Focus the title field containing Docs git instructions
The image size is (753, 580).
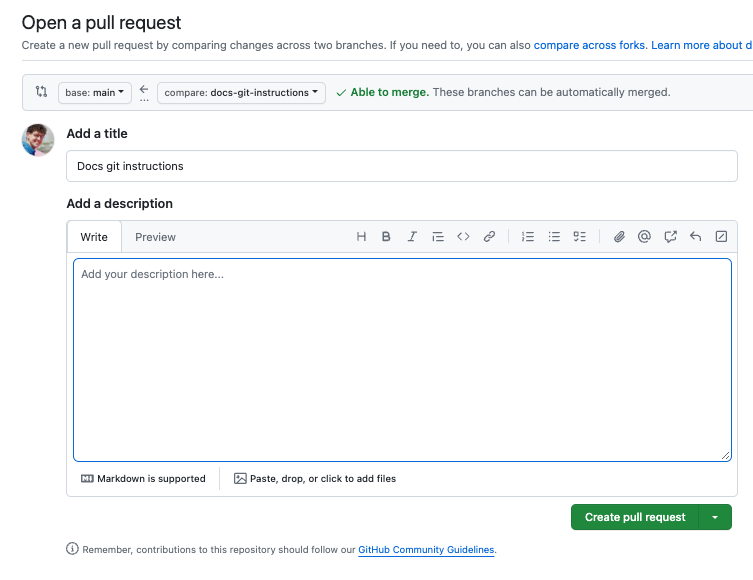coord(402,166)
